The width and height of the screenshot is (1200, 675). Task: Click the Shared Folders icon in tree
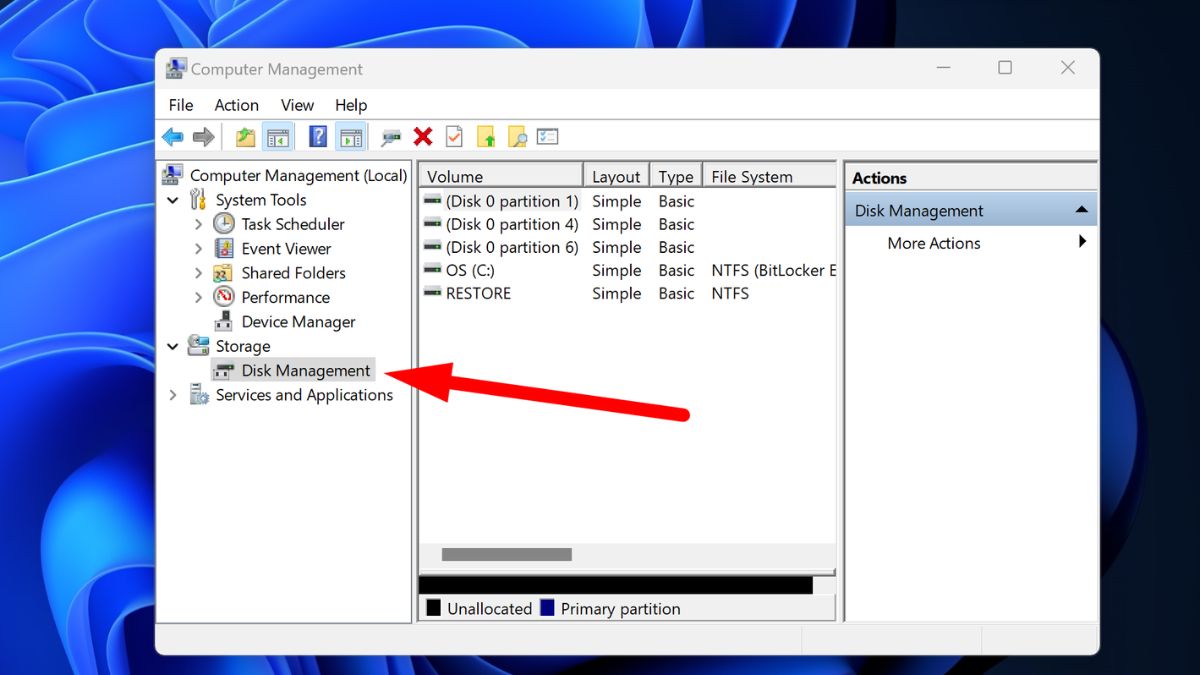pos(224,273)
